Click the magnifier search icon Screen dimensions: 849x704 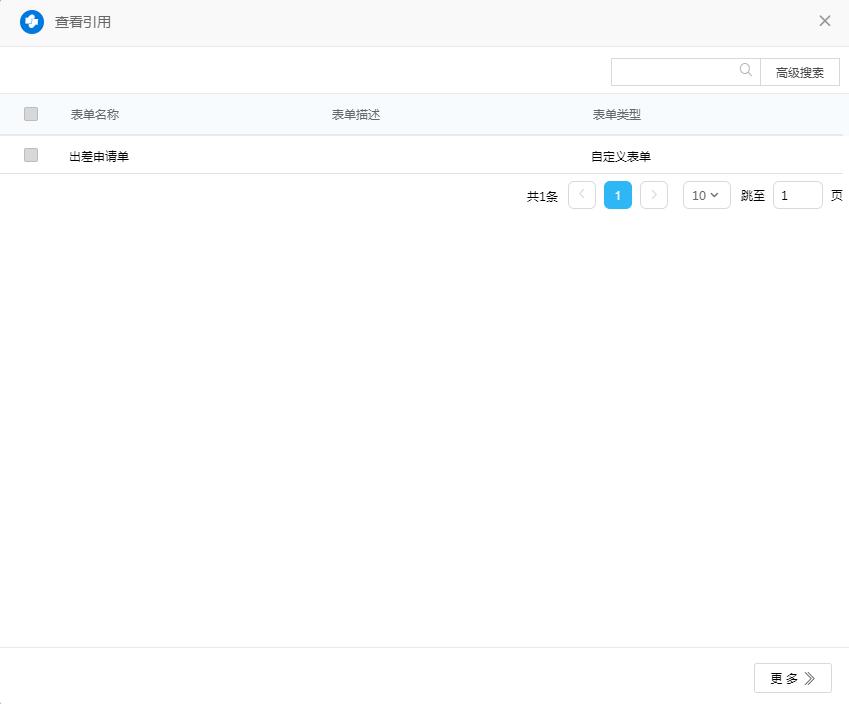point(746,71)
